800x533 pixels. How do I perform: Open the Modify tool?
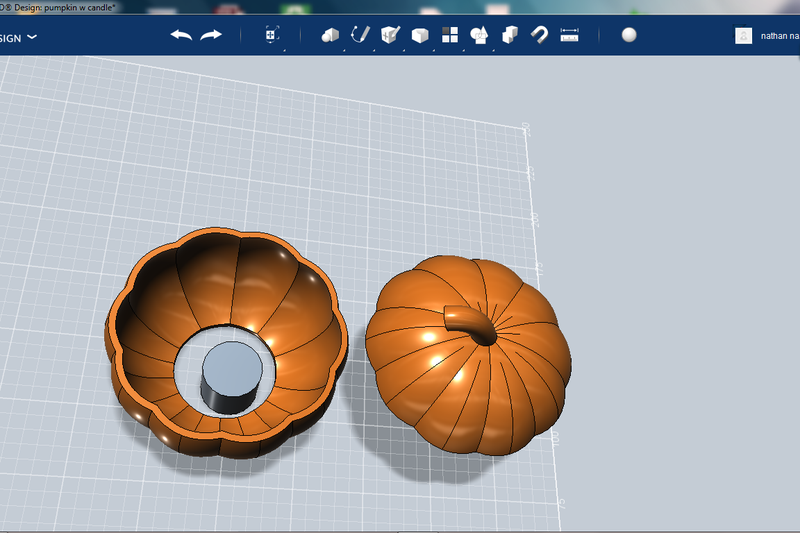click(x=420, y=35)
